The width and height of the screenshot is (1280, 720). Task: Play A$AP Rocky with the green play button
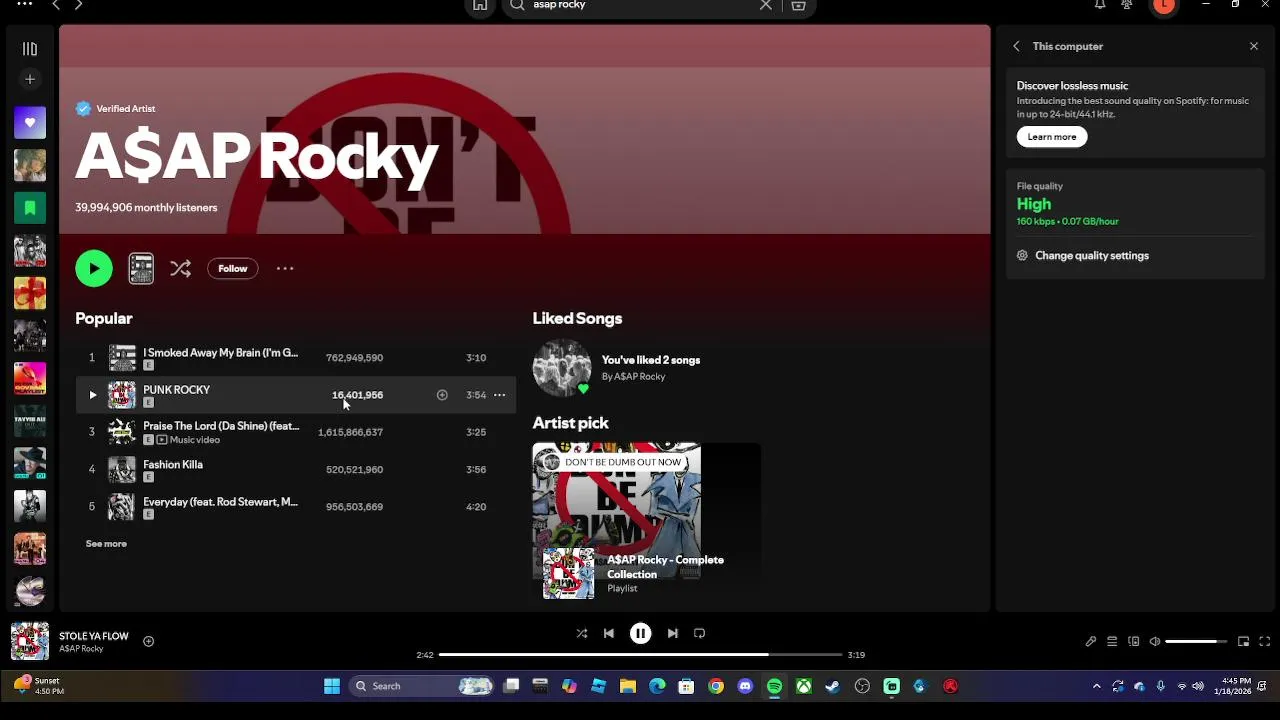(94, 268)
